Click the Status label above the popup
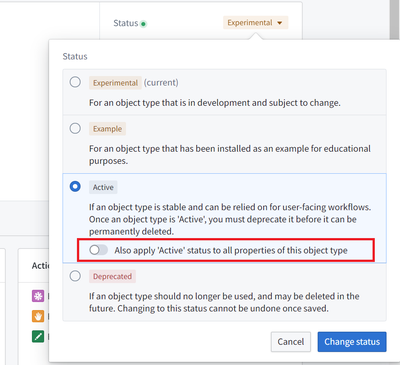The width and height of the screenshot is (400, 365). tap(126, 23)
